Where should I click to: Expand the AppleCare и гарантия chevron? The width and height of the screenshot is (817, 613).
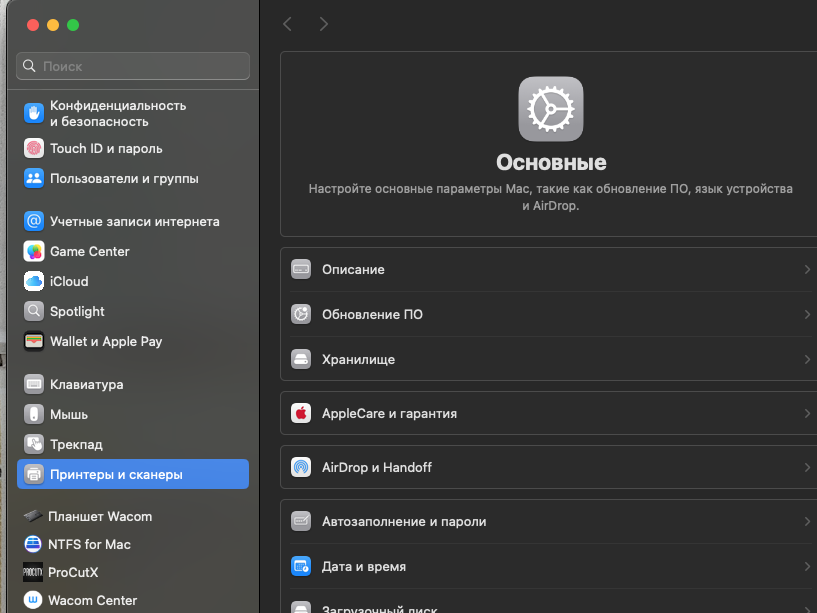807,413
